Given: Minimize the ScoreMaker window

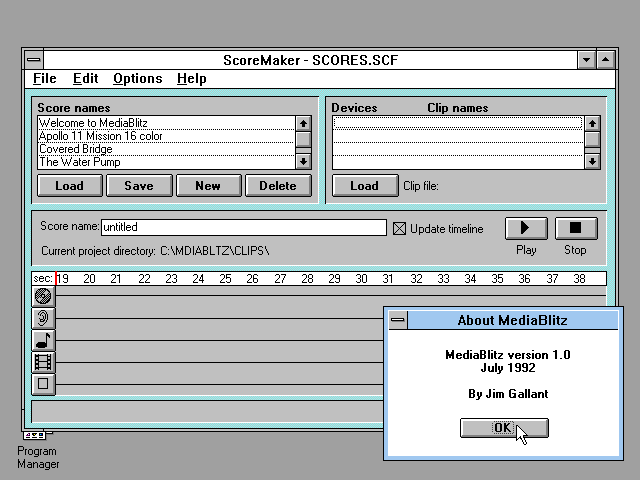Looking at the screenshot, I should coord(587,60).
